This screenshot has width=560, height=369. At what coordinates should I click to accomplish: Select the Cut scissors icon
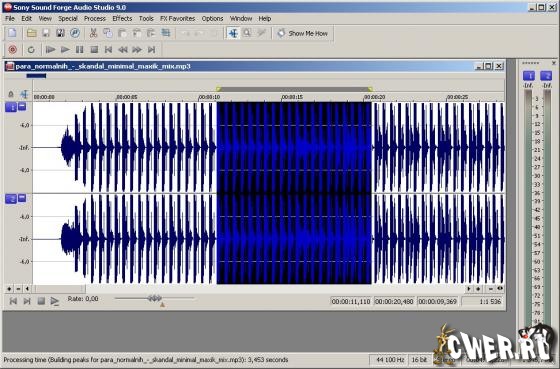click(x=93, y=33)
